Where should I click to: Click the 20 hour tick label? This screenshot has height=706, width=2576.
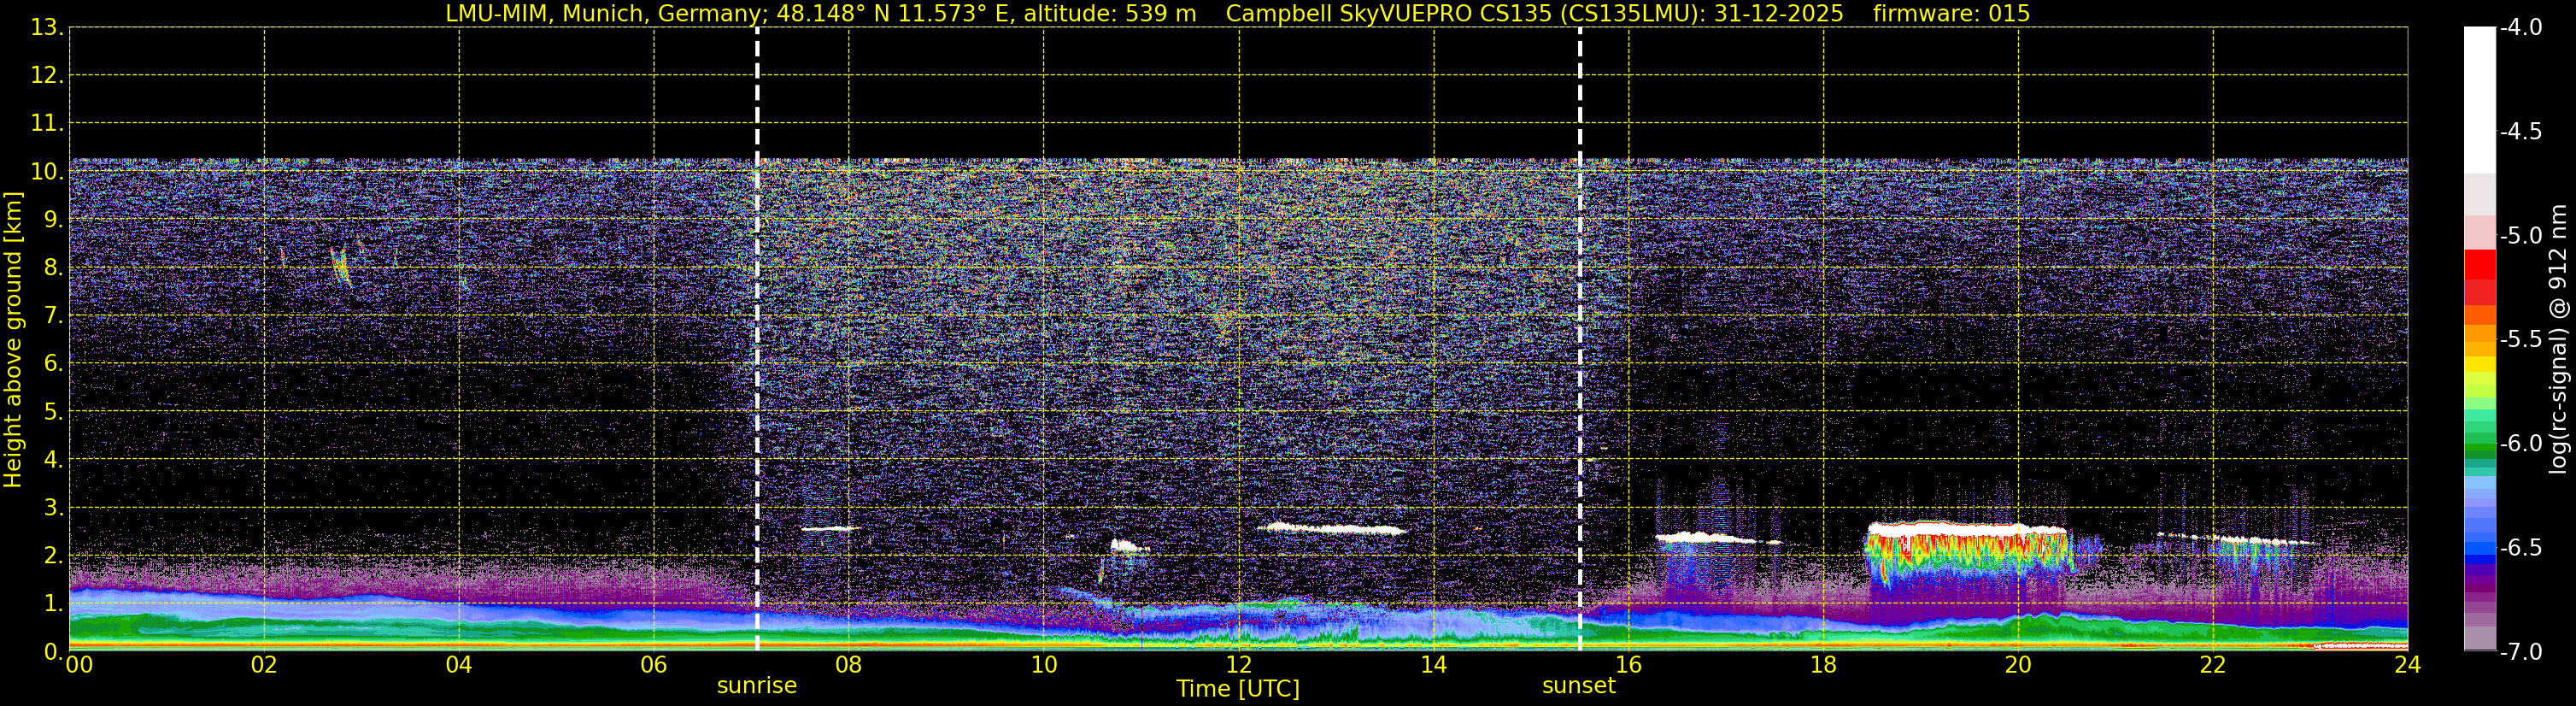(2018, 665)
